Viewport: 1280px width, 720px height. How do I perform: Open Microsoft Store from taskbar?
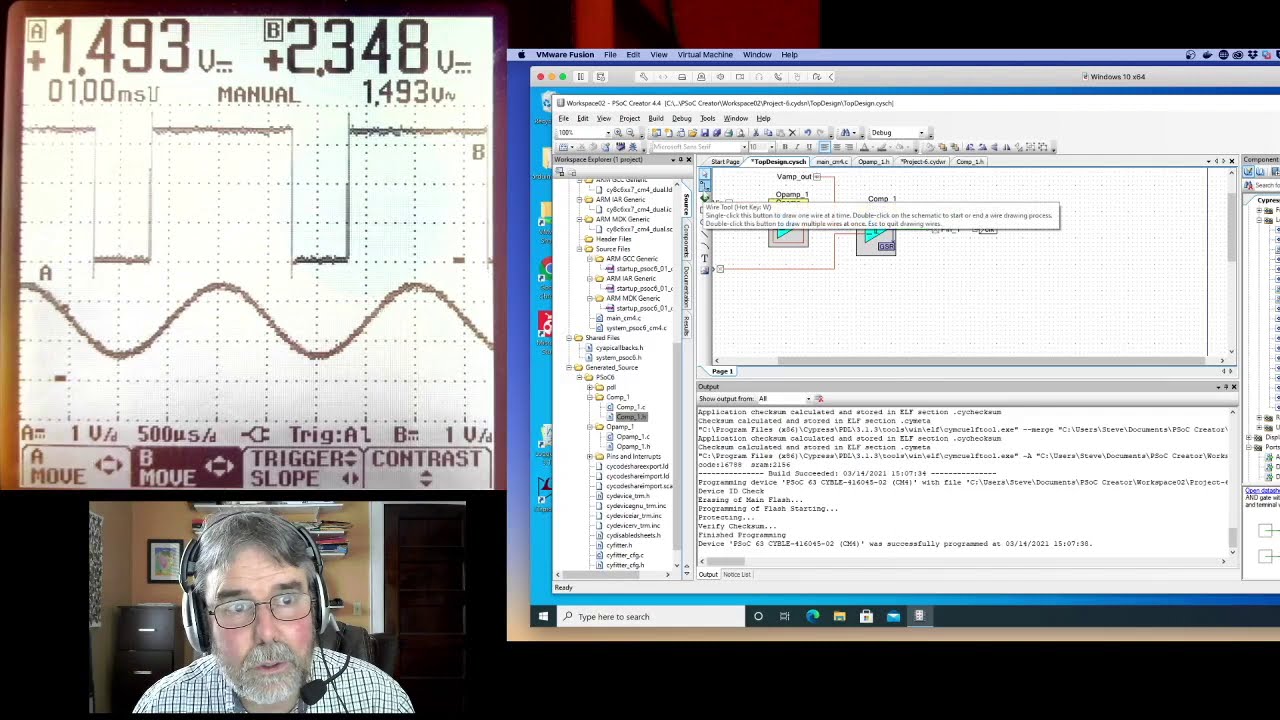tap(866, 616)
